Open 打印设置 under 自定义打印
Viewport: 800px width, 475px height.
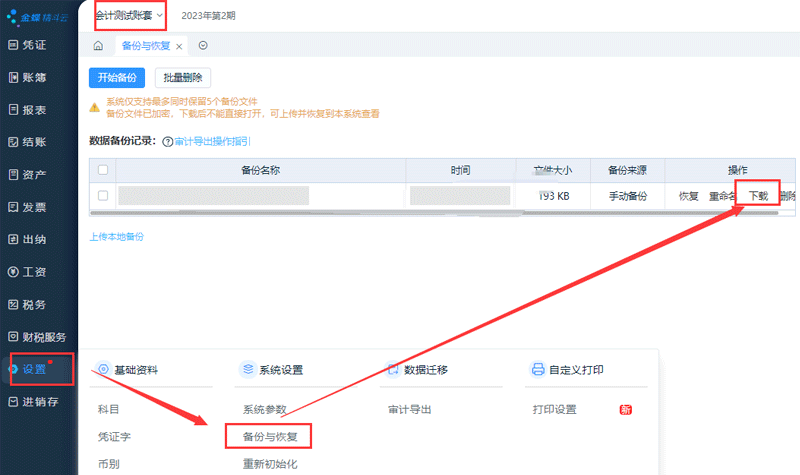click(555, 409)
